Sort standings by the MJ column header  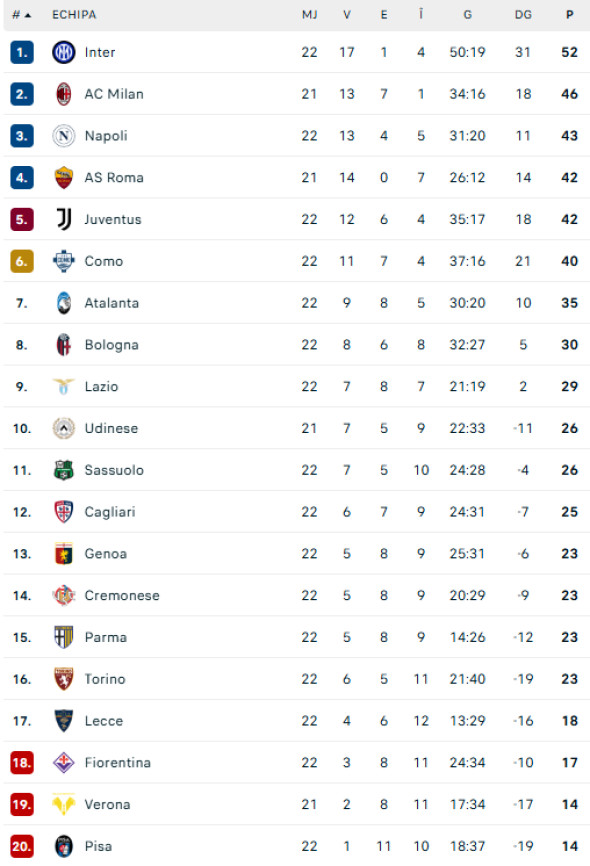point(309,14)
